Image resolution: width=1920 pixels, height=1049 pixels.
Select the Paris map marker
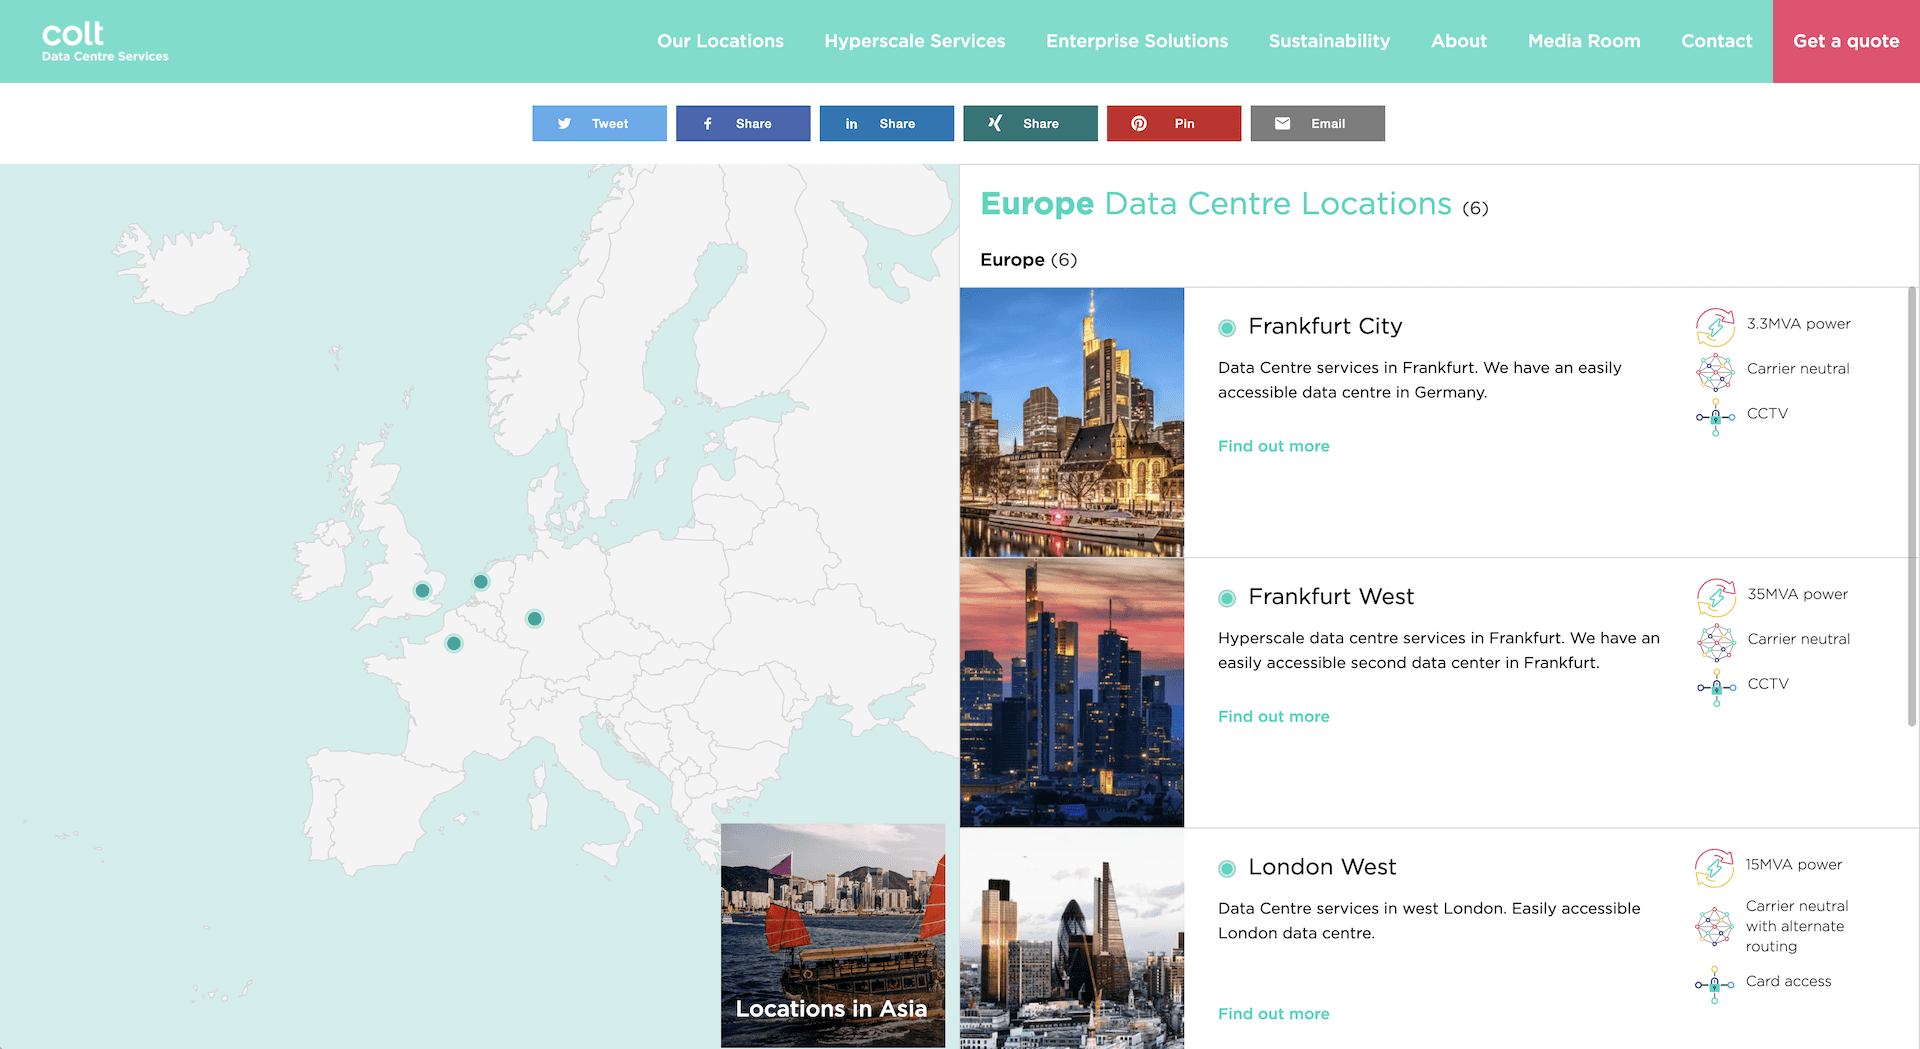[454, 644]
